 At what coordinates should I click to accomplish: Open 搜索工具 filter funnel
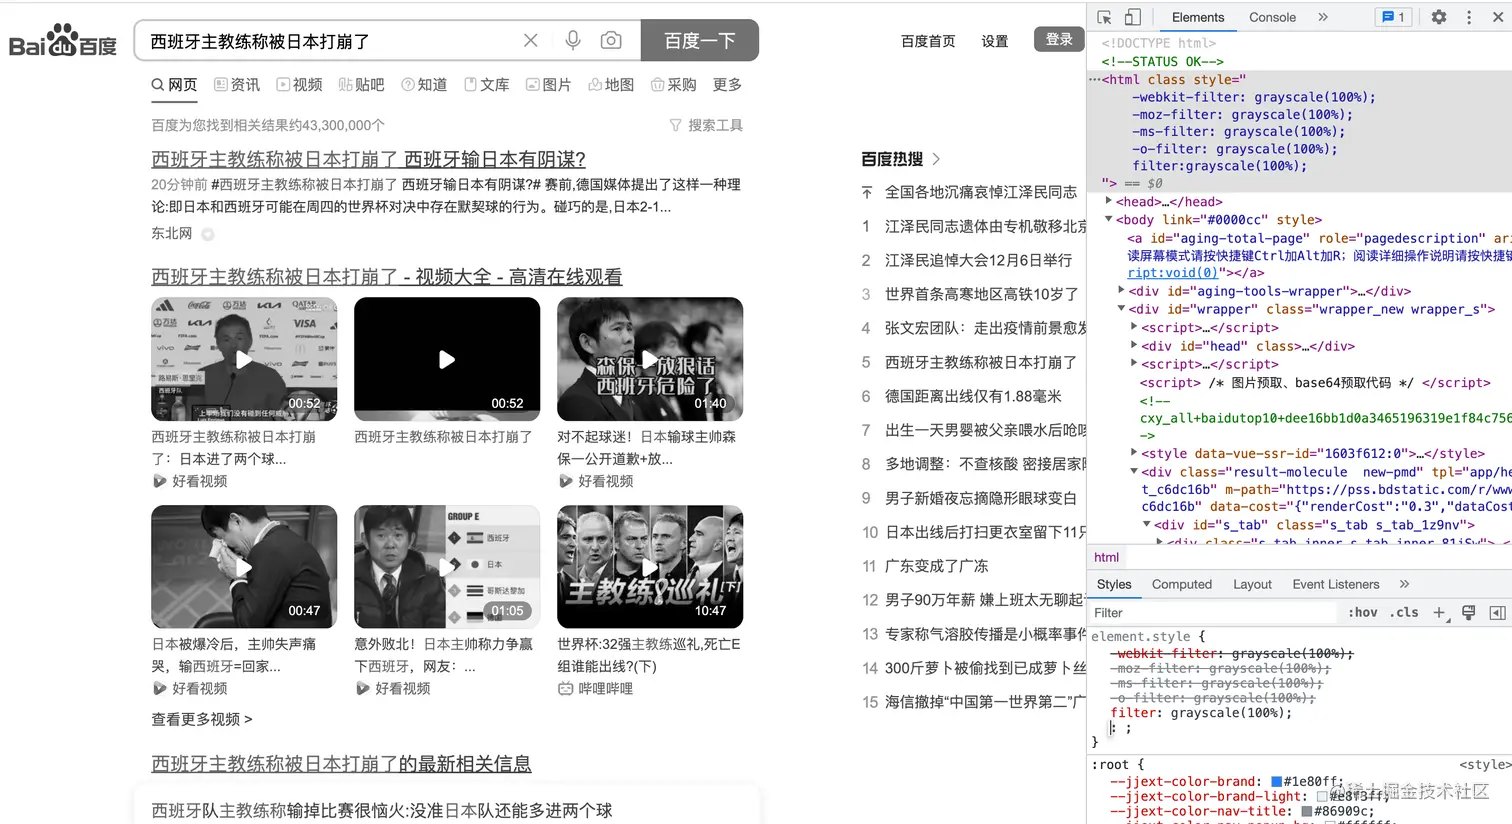tap(706, 125)
